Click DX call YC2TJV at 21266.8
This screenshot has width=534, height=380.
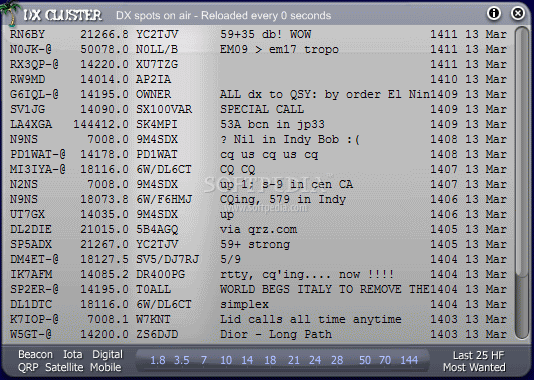tap(157, 34)
